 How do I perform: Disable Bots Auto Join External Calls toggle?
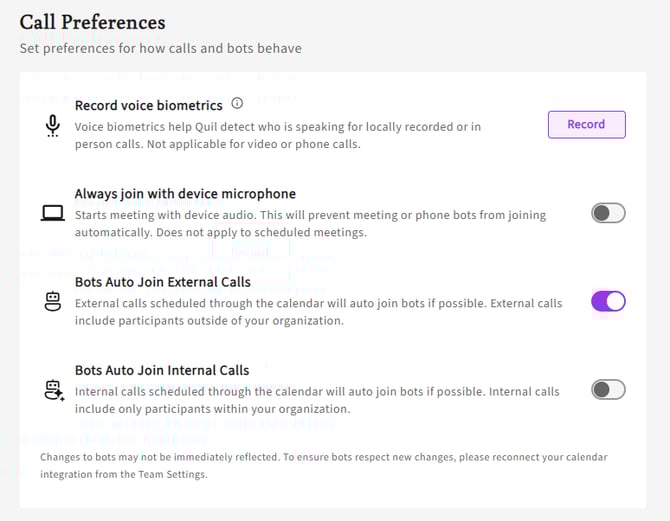pos(608,301)
